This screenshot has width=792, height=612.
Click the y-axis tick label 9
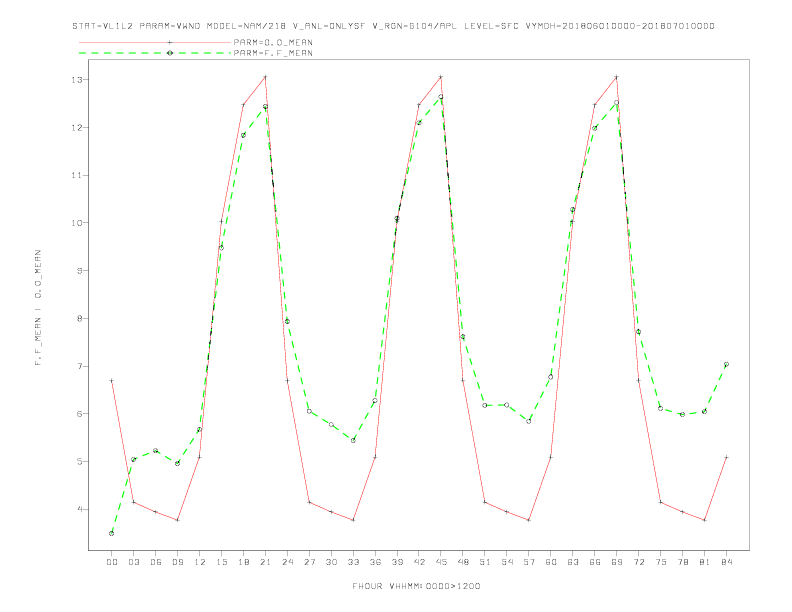tap(79, 271)
